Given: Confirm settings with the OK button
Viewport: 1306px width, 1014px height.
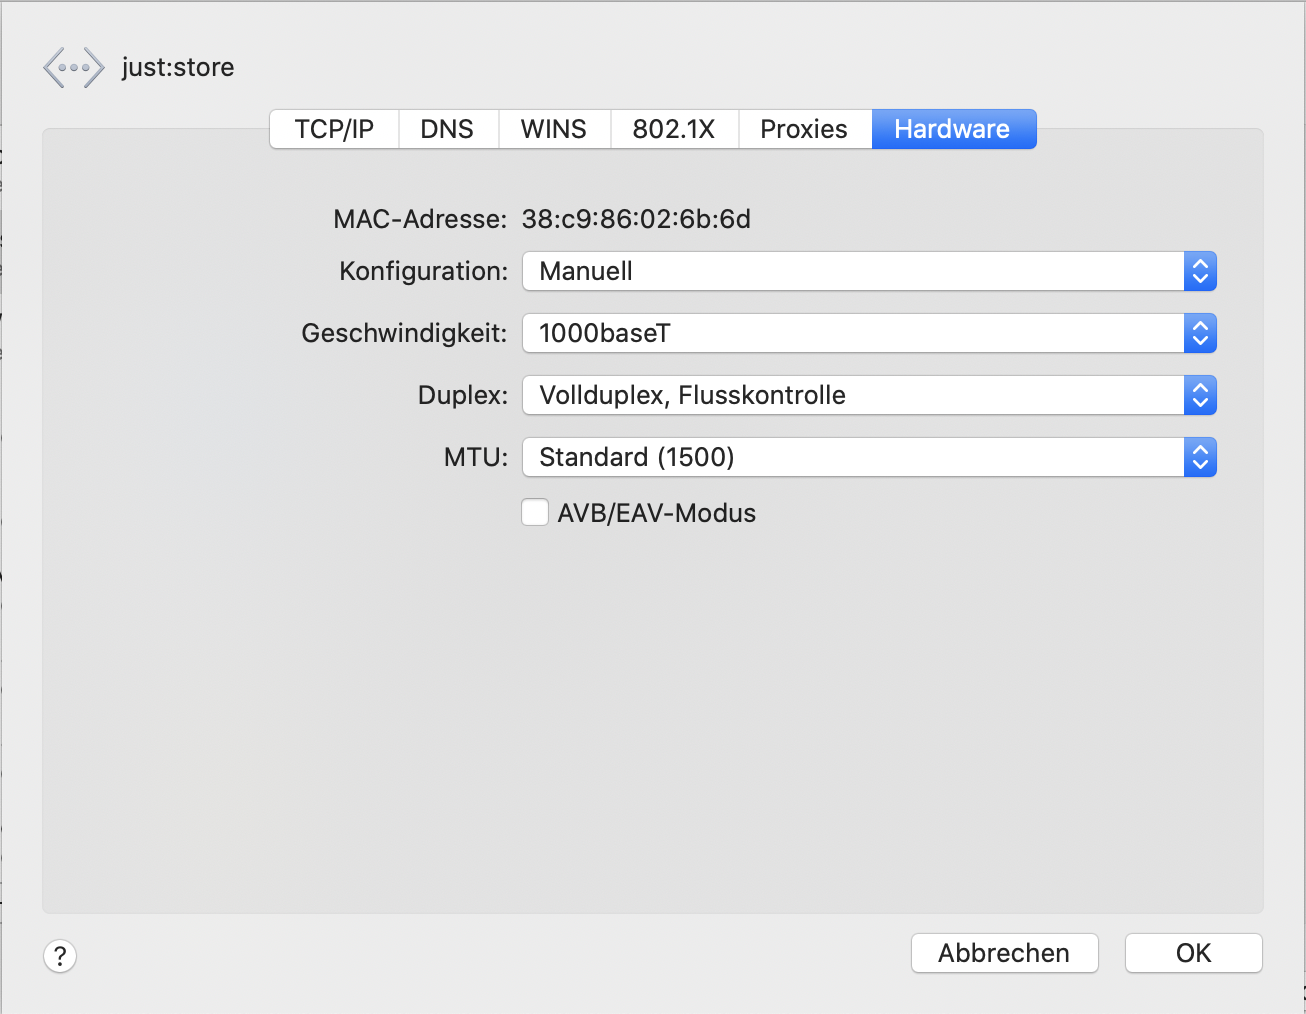Looking at the screenshot, I should (1193, 953).
